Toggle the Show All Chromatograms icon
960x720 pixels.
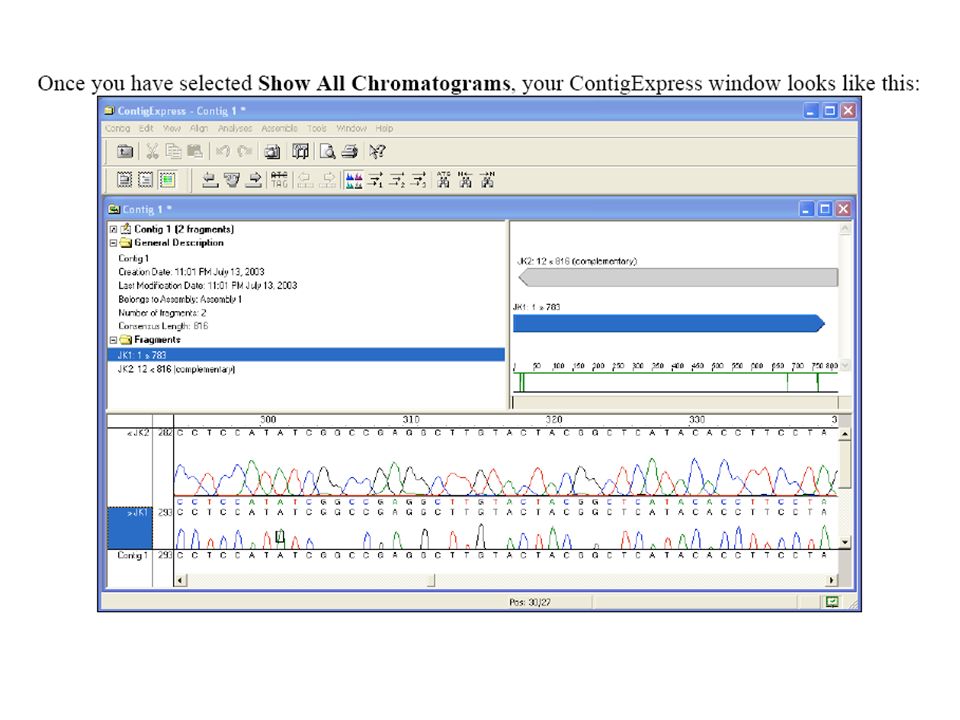[x=354, y=180]
